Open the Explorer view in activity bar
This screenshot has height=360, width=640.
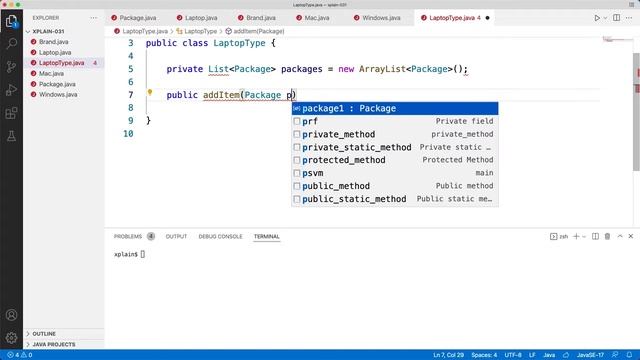(x=11, y=21)
